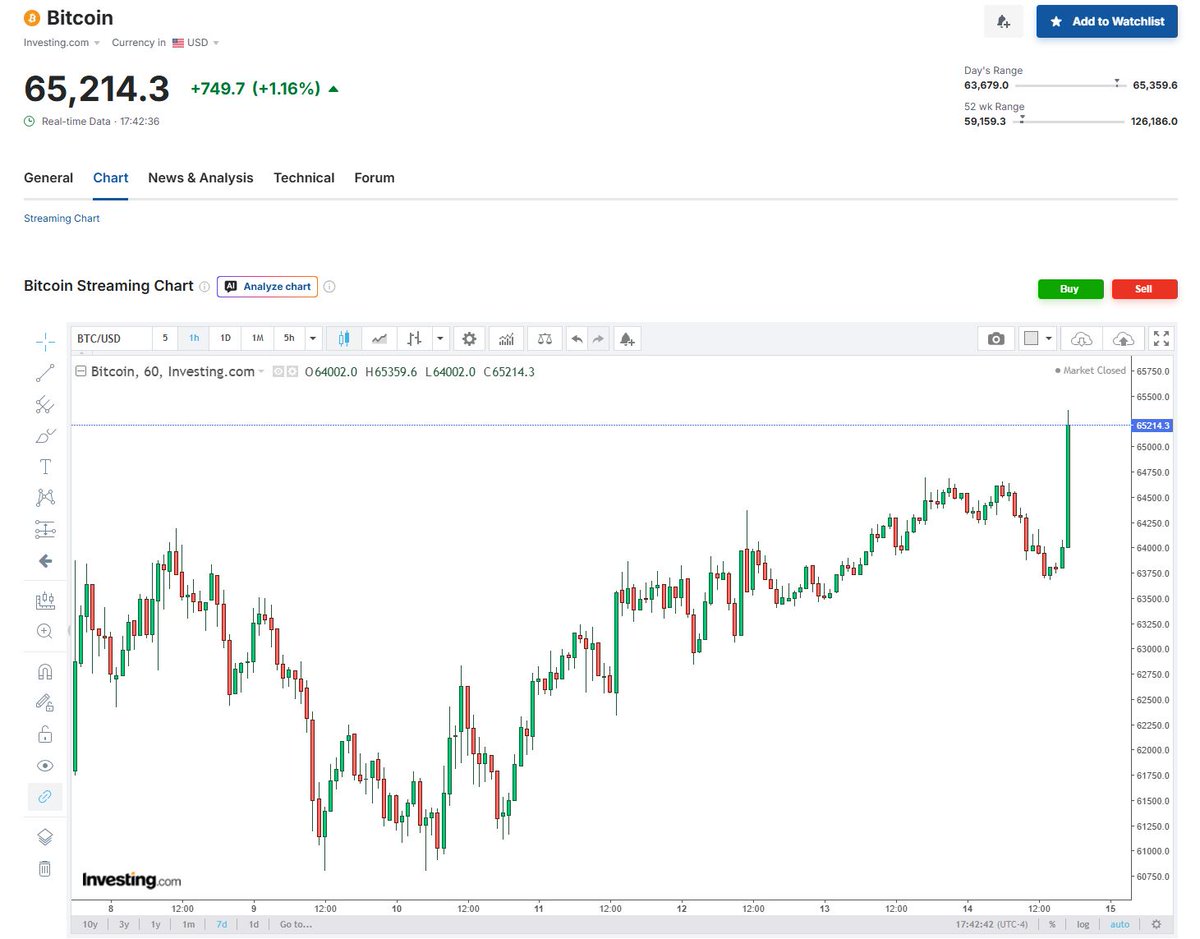Load saved chart layout from cloud
The height and width of the screenshot is (939, 1200).
(x=1081, y=338)
